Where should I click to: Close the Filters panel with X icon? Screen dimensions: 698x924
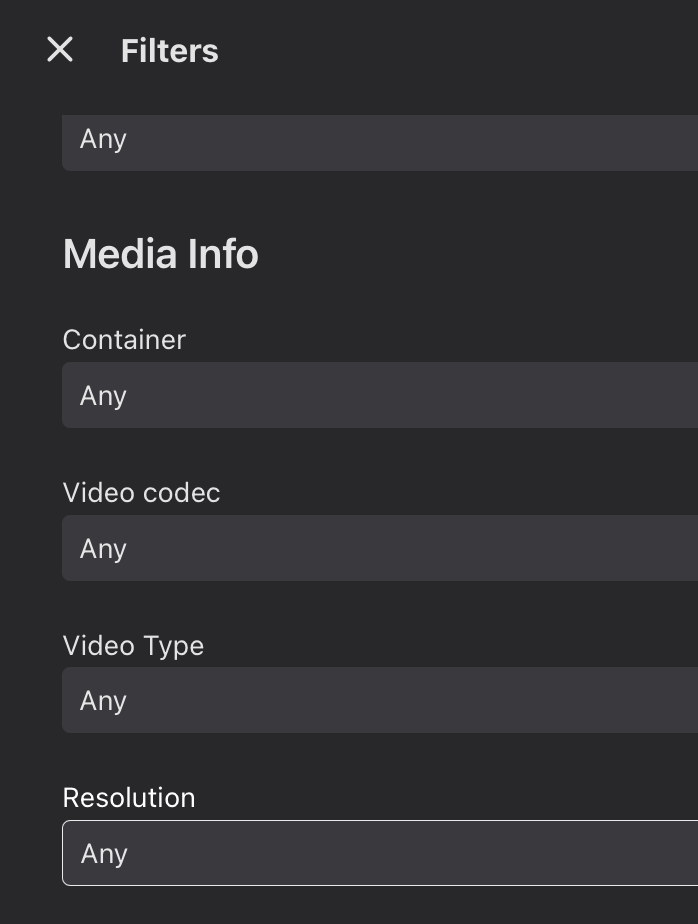tap(60, 50)
